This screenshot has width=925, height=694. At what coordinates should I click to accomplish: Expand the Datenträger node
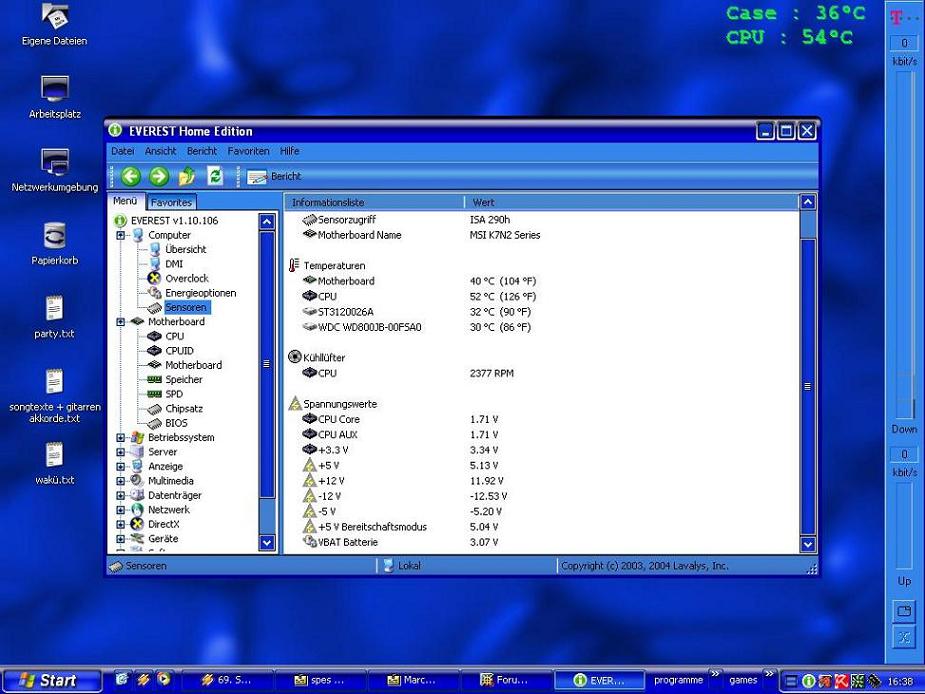tap(120, 495)
